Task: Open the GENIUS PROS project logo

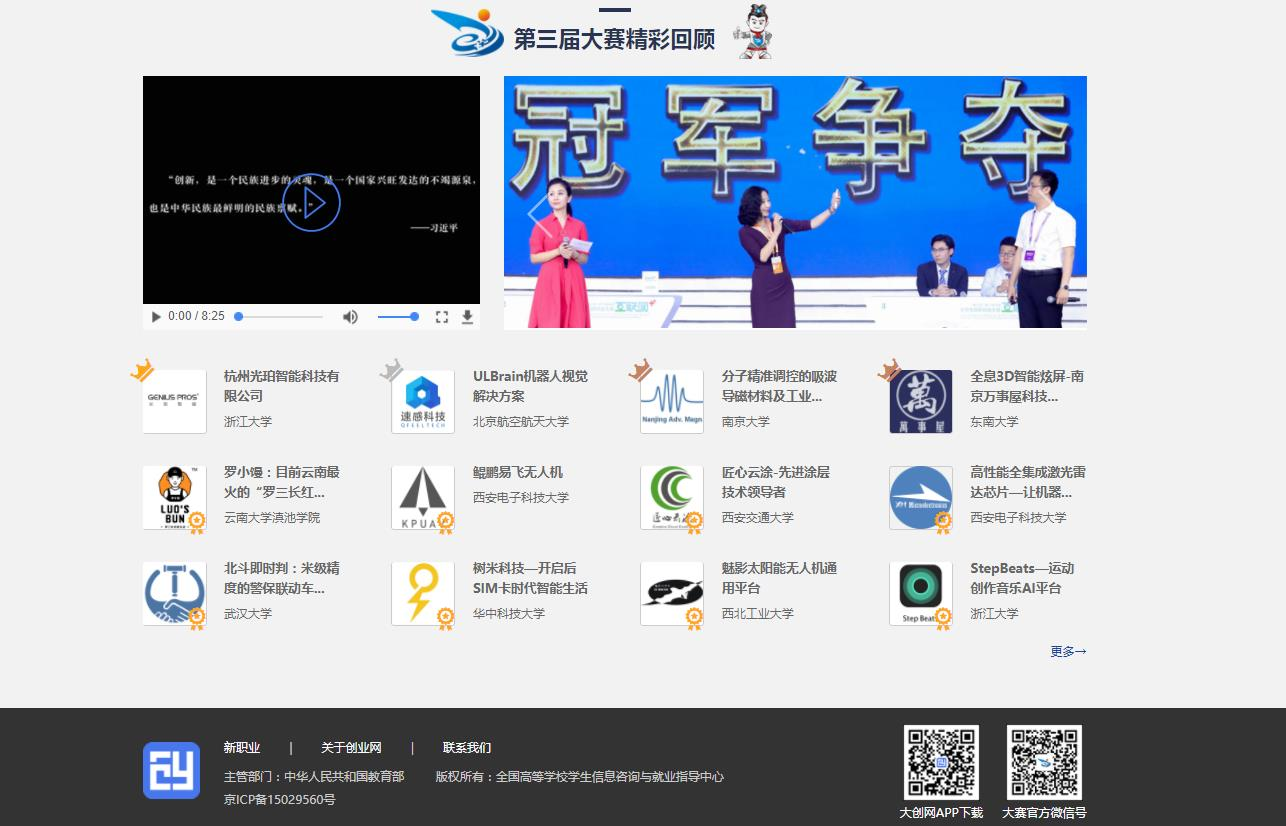Action: [174, 401]
